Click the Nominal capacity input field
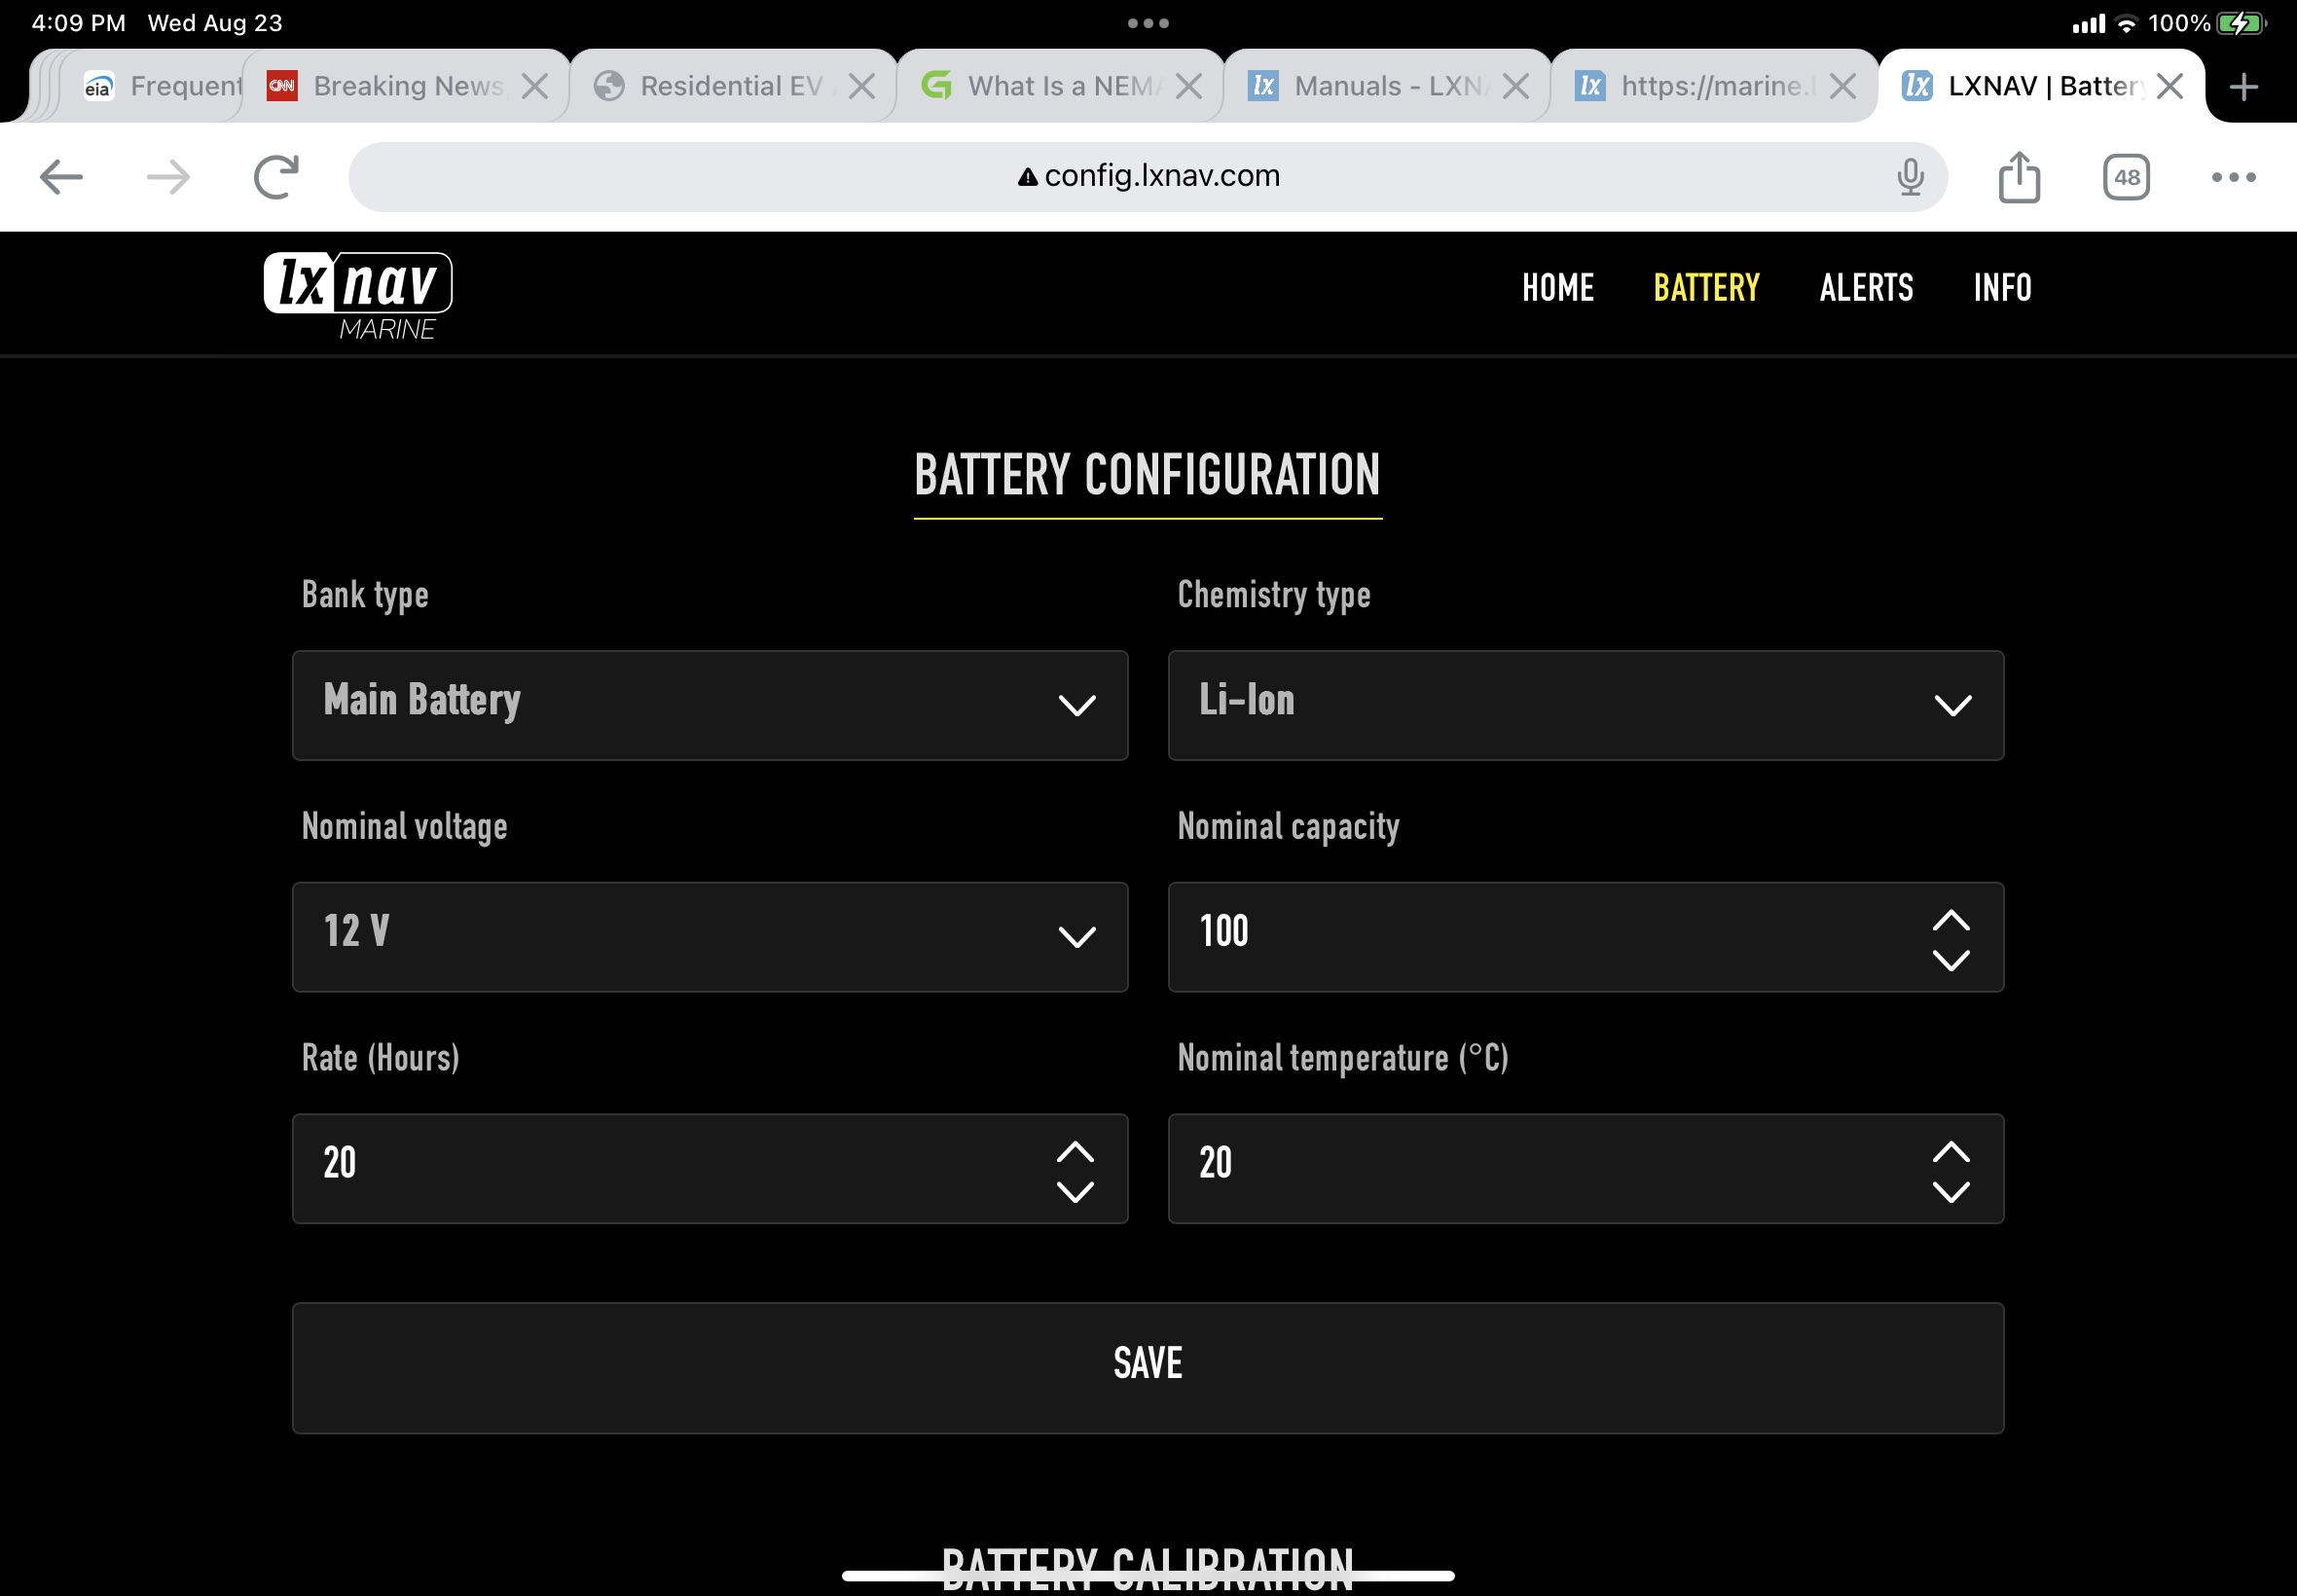The height and width of the screenshot is (1596, 2297). pyautogui.click(x=1586, y=937)
